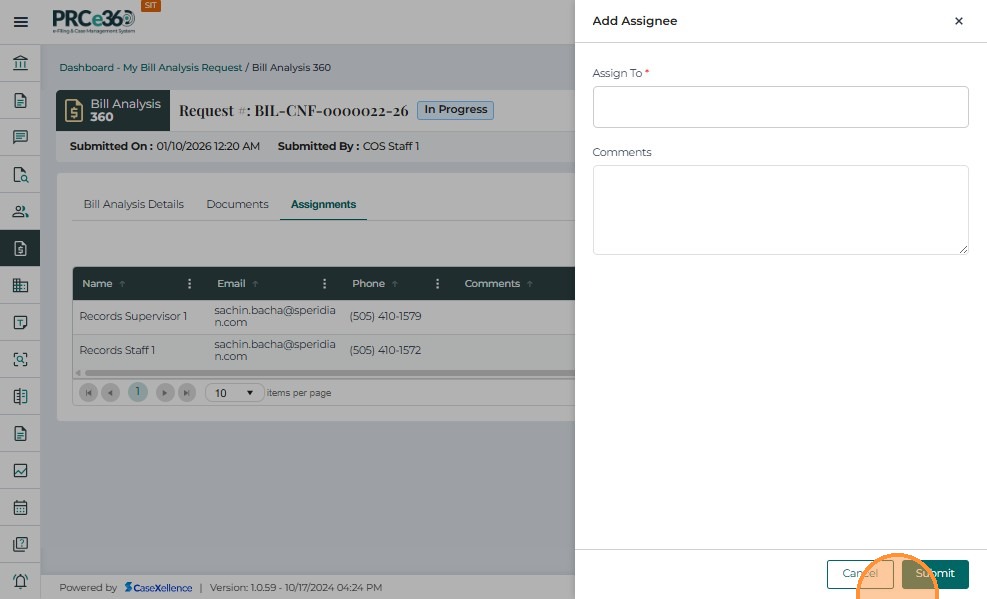Open the hamburger navigation menu
This screenshot has width=987, height=599.
[21, 22]
